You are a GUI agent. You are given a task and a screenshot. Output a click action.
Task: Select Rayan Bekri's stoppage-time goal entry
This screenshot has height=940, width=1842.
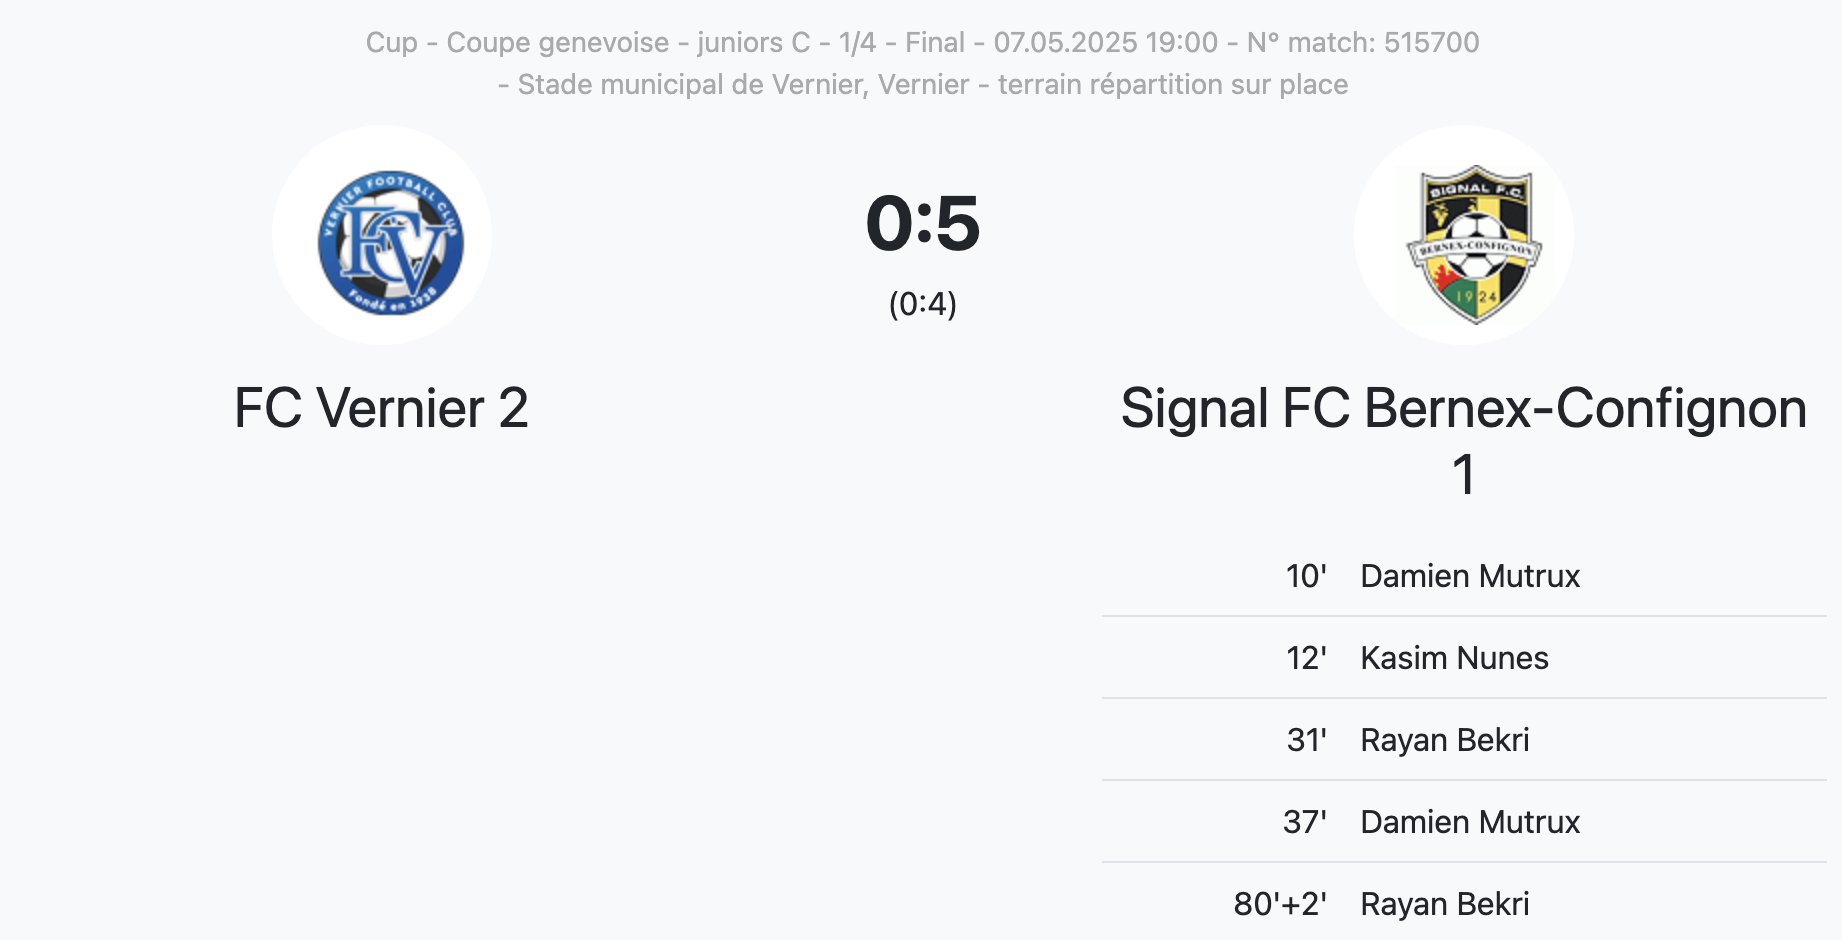(x=1444, y=905)
